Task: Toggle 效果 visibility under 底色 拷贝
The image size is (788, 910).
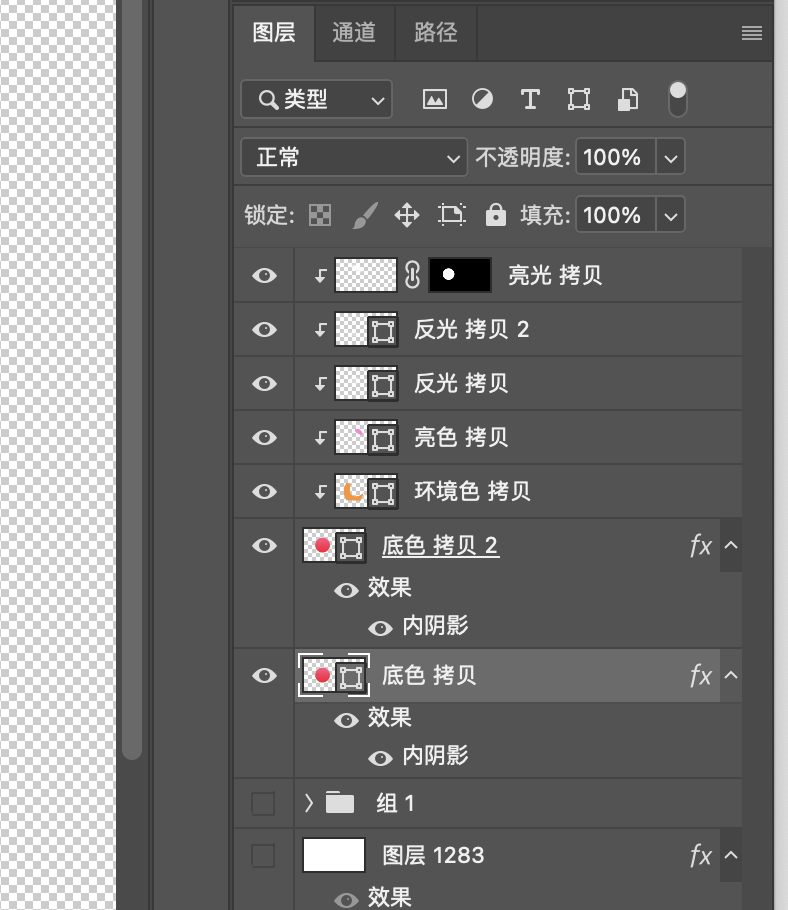Action: click(x=346, y=721)
